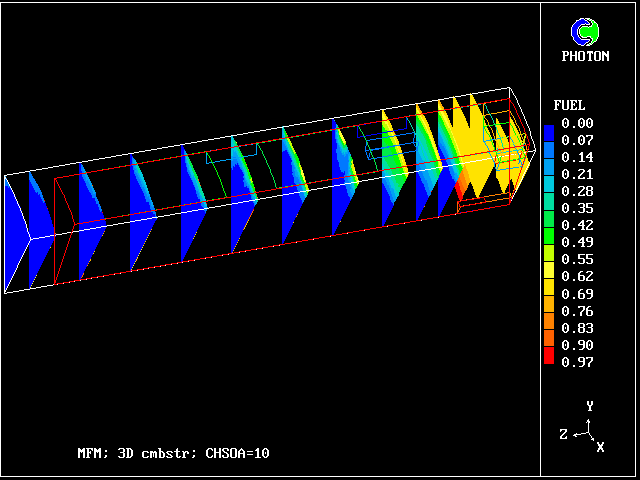This screenshot has height=480, width=640.
Task: Click the caption 'MFM; 3D cmbstr; CHSOA=10'
Action: (173, 453)
